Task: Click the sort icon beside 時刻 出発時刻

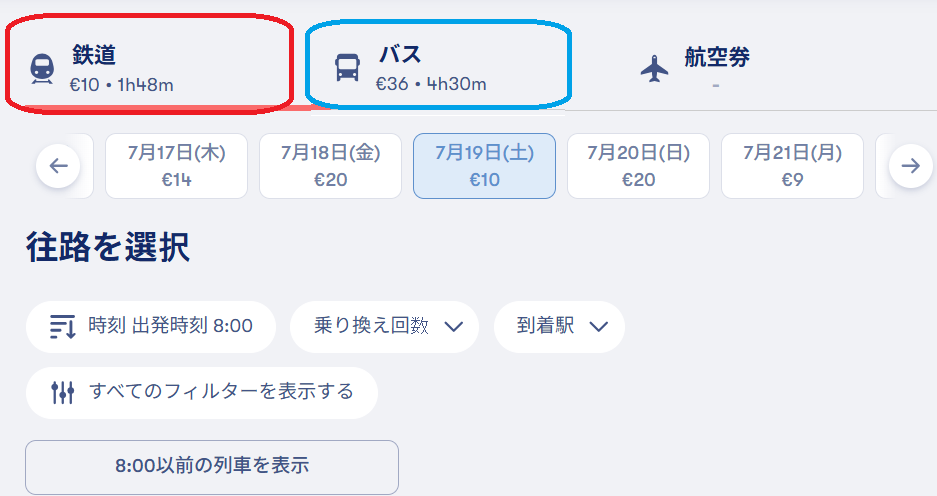Action: pyautogui.click(x=63, y=327)
